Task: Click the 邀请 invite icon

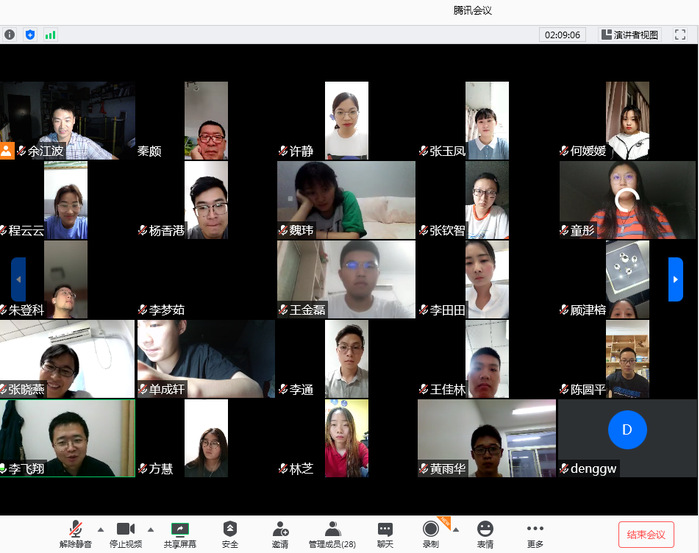Action: click(x=280, y=529)
